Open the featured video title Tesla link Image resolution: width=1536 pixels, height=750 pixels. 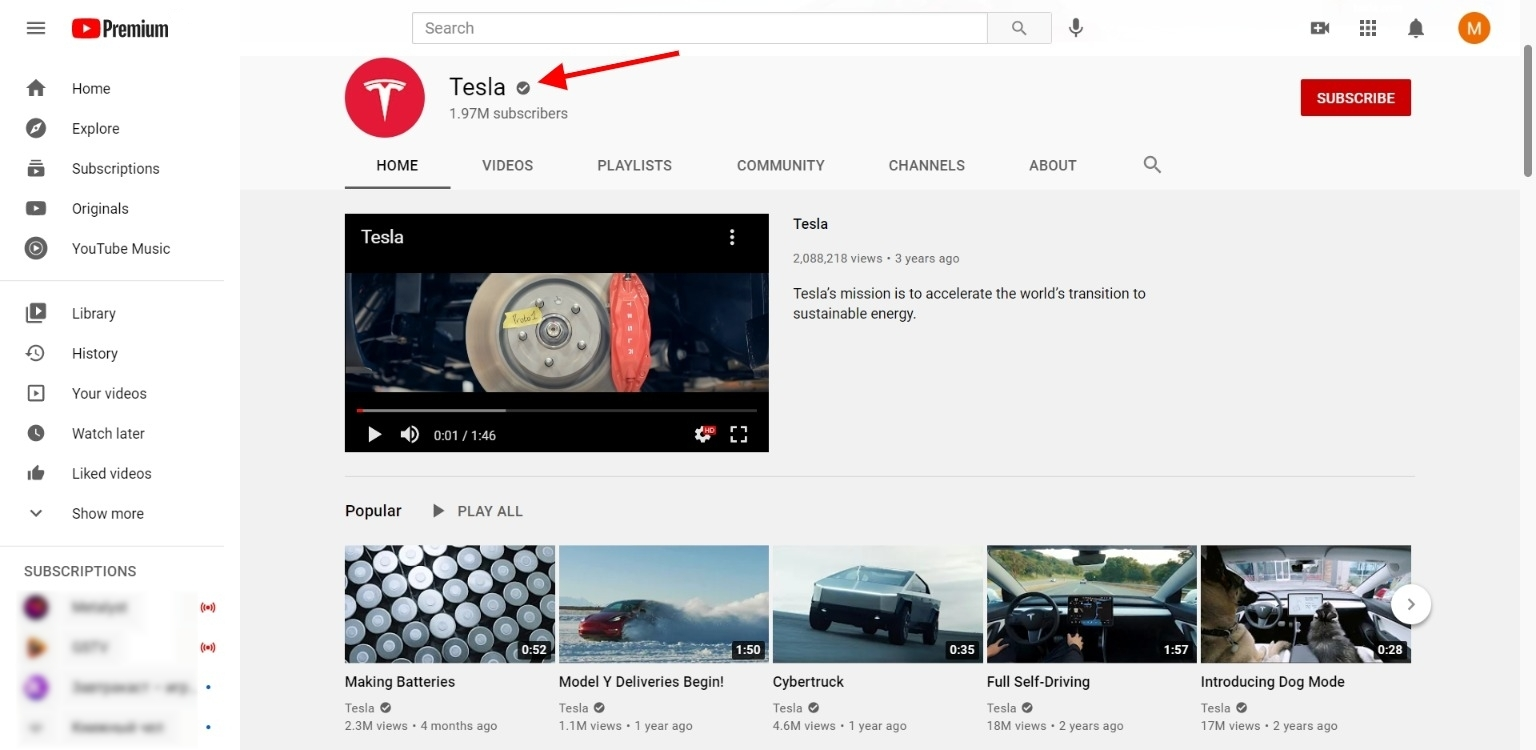tap(810, 224)
